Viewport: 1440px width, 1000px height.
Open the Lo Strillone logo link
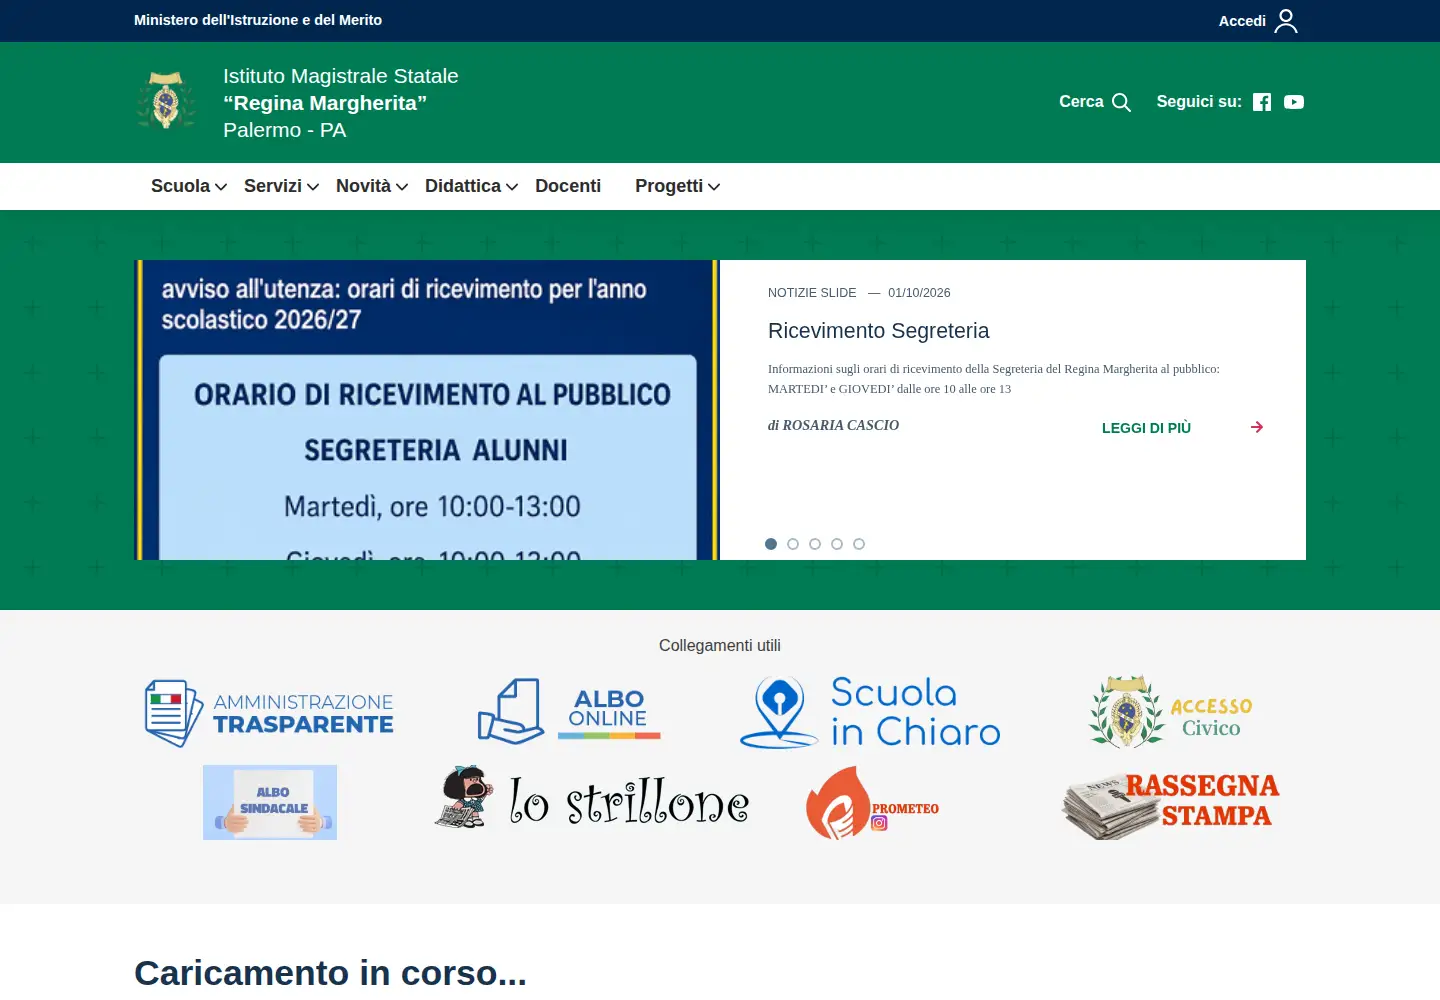[x=592, y=798]
